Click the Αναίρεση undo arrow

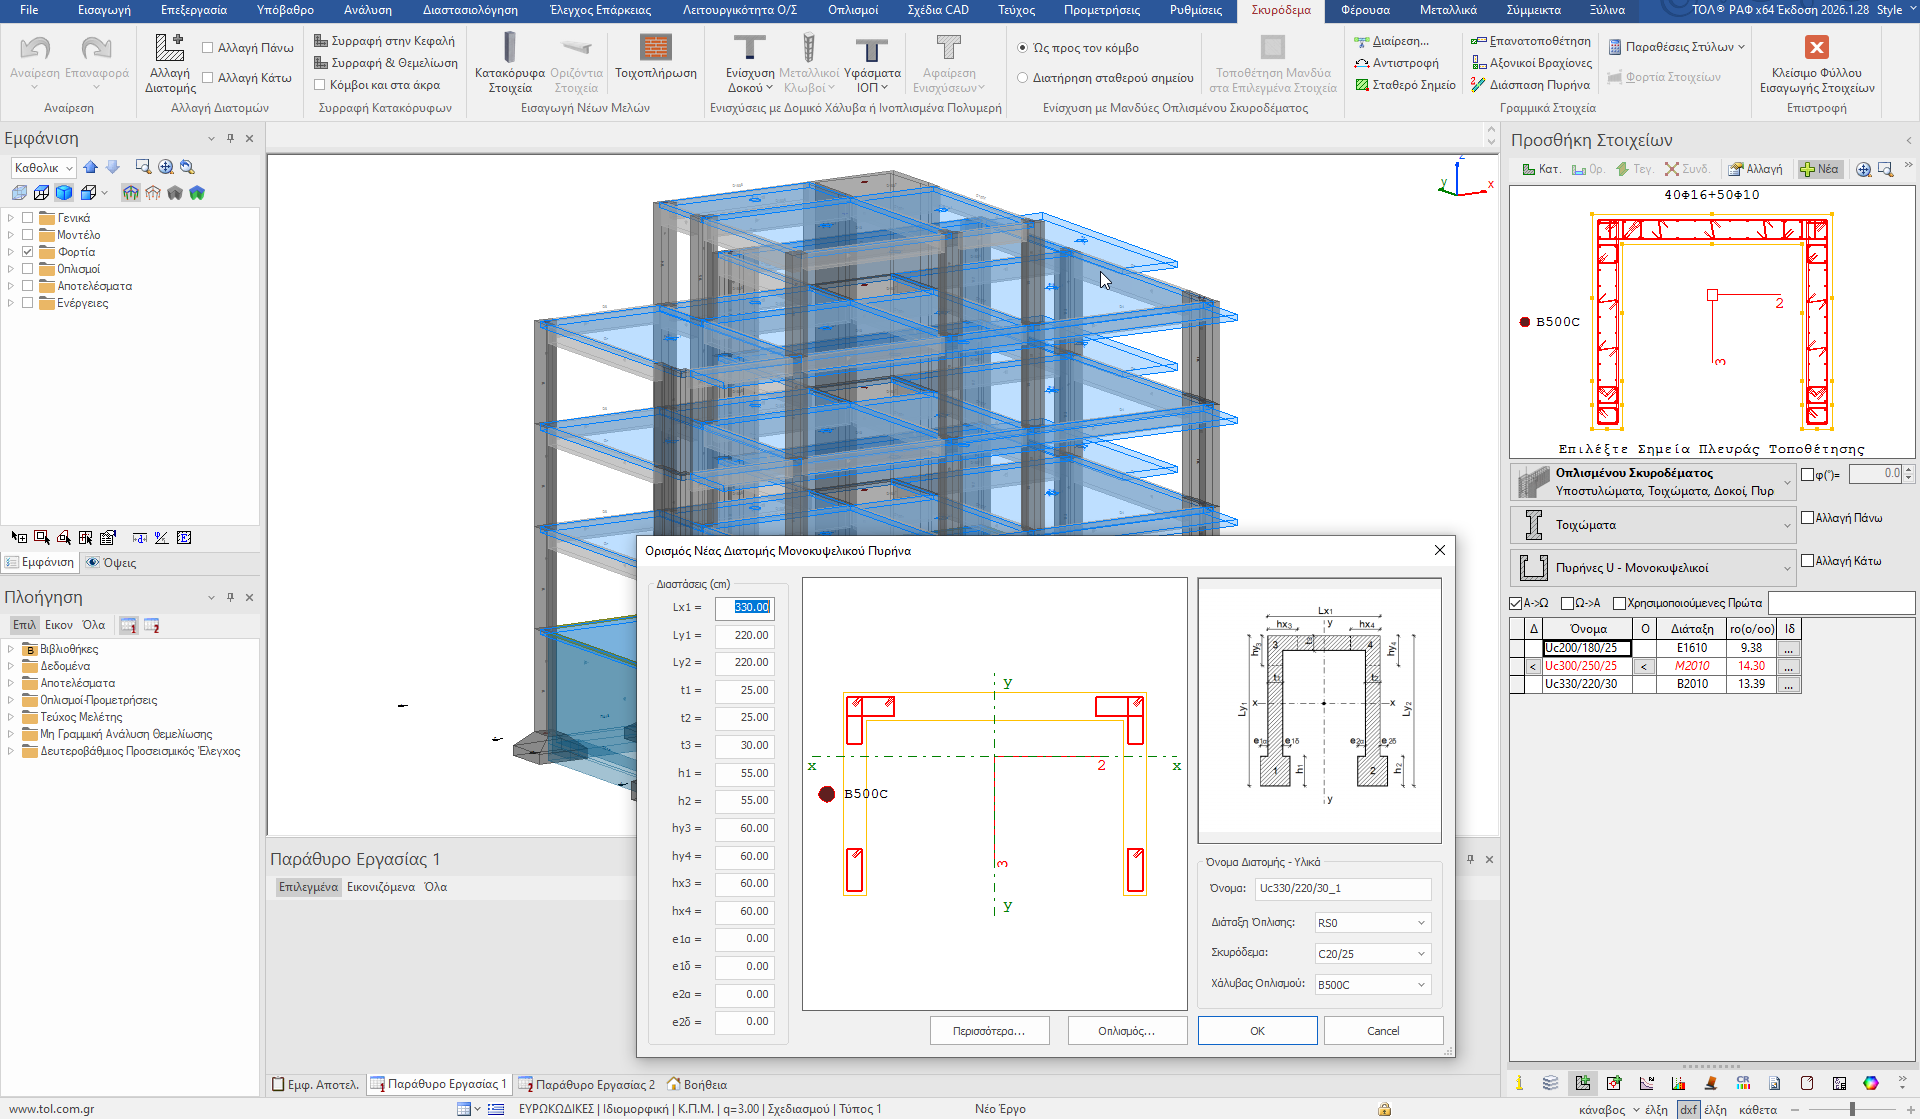tap(35, 48)
